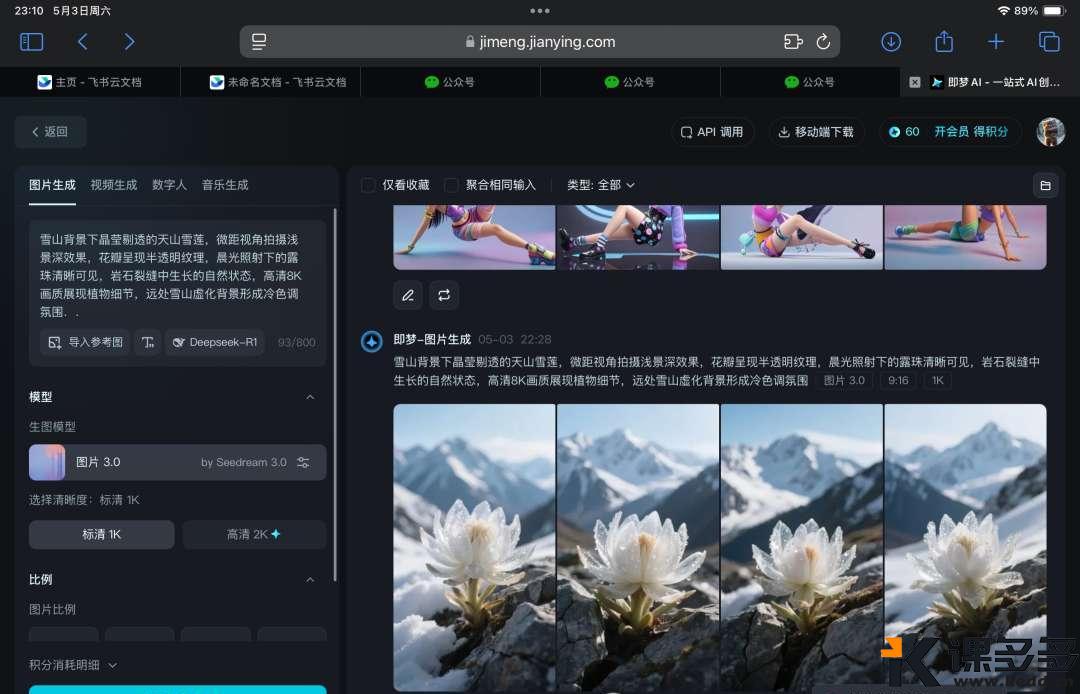Go forward with the browser forward arrow
The width and height of the screenshot is (1080, 694).
tap(129, 42)
